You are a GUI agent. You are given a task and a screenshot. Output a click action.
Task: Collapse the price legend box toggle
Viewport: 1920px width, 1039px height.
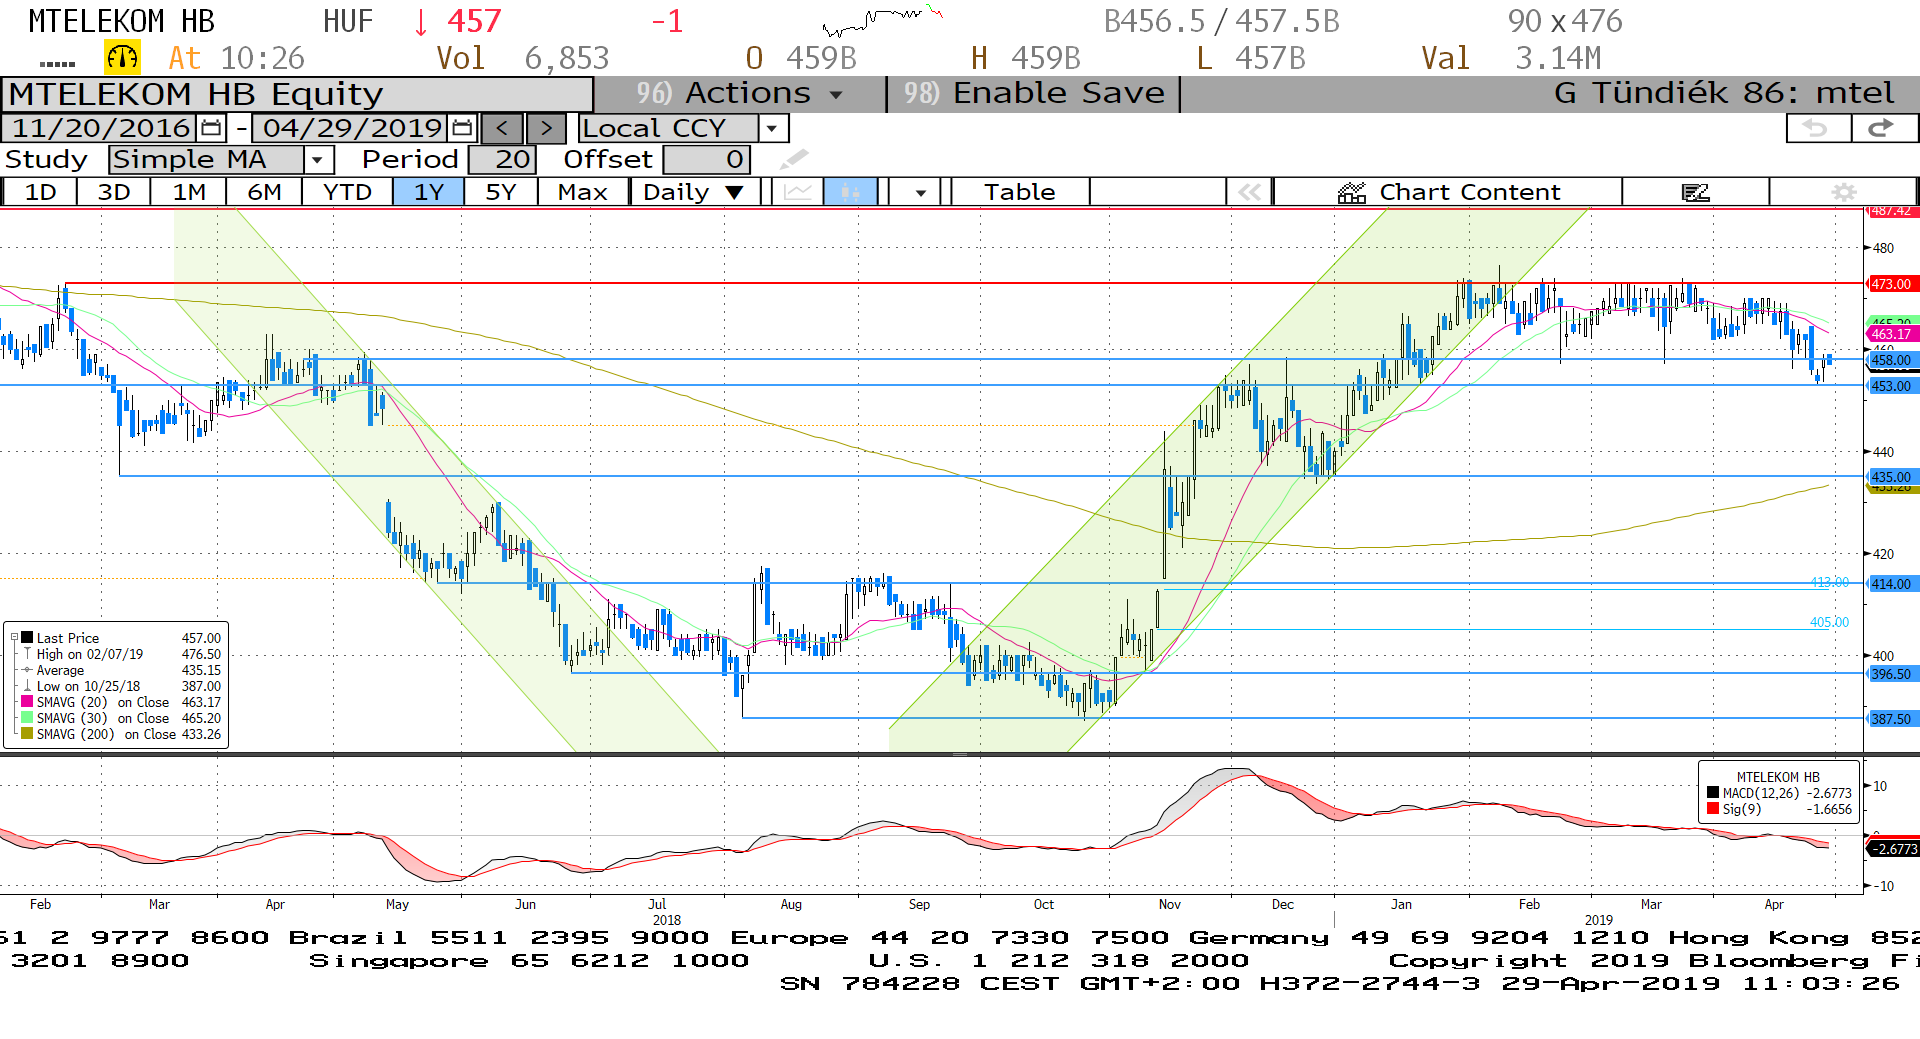(x=14, y=638)
